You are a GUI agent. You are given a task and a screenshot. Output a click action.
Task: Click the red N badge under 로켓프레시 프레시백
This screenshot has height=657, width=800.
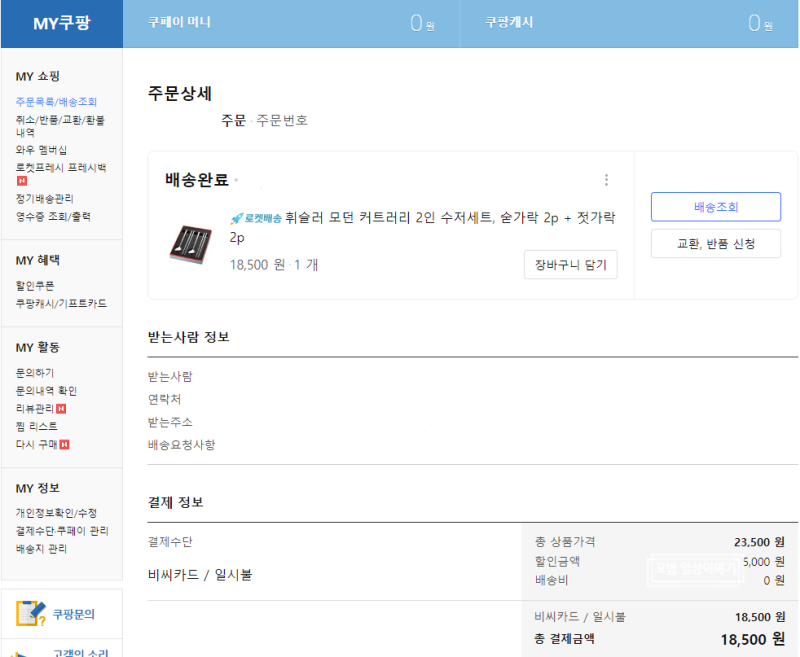click(x=21, y=181)
